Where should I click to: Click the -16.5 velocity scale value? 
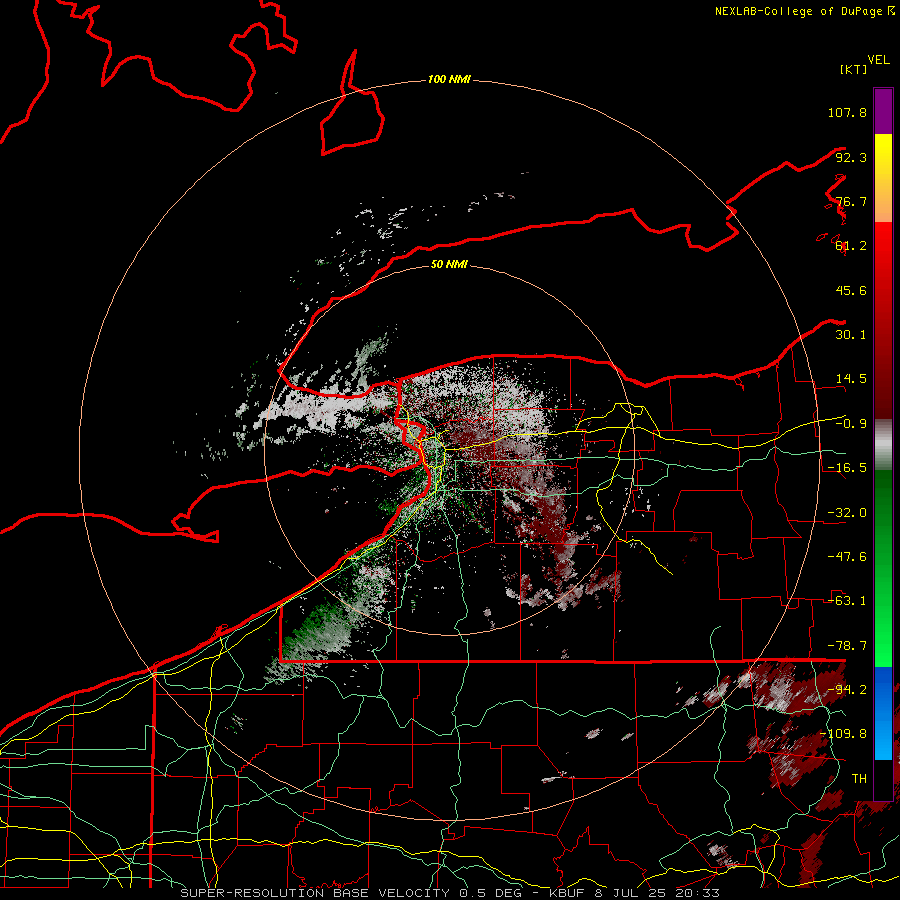(847, 468)
